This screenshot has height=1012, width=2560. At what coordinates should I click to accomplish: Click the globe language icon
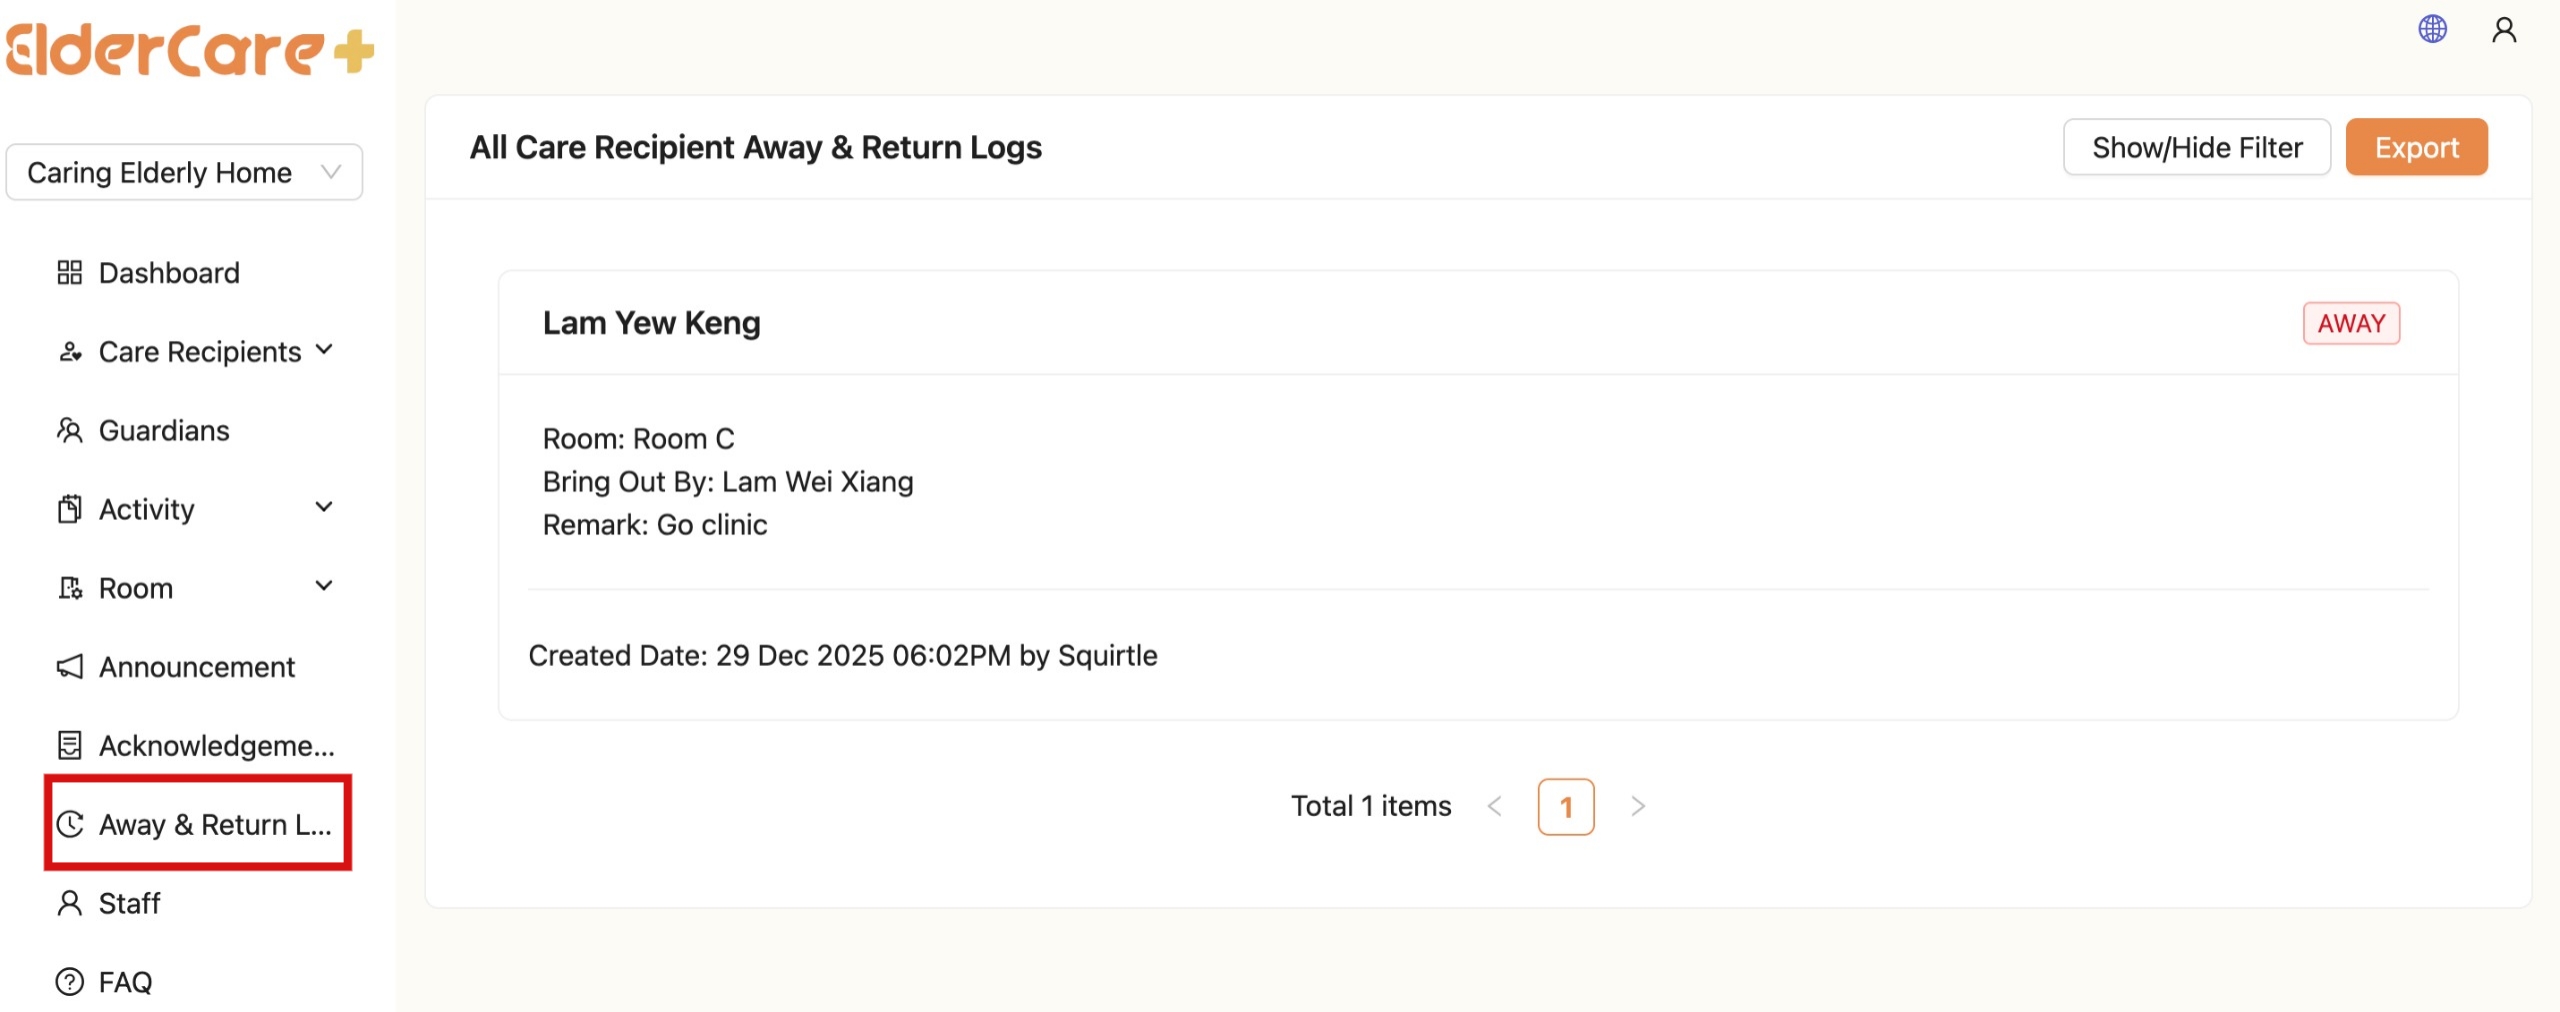(2432, 28)
